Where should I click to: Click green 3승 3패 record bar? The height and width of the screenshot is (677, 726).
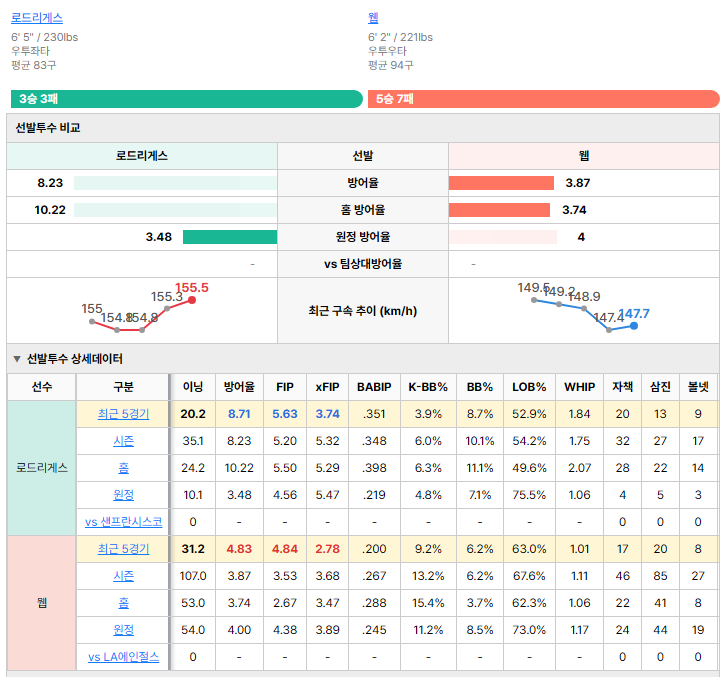point(187,99)
